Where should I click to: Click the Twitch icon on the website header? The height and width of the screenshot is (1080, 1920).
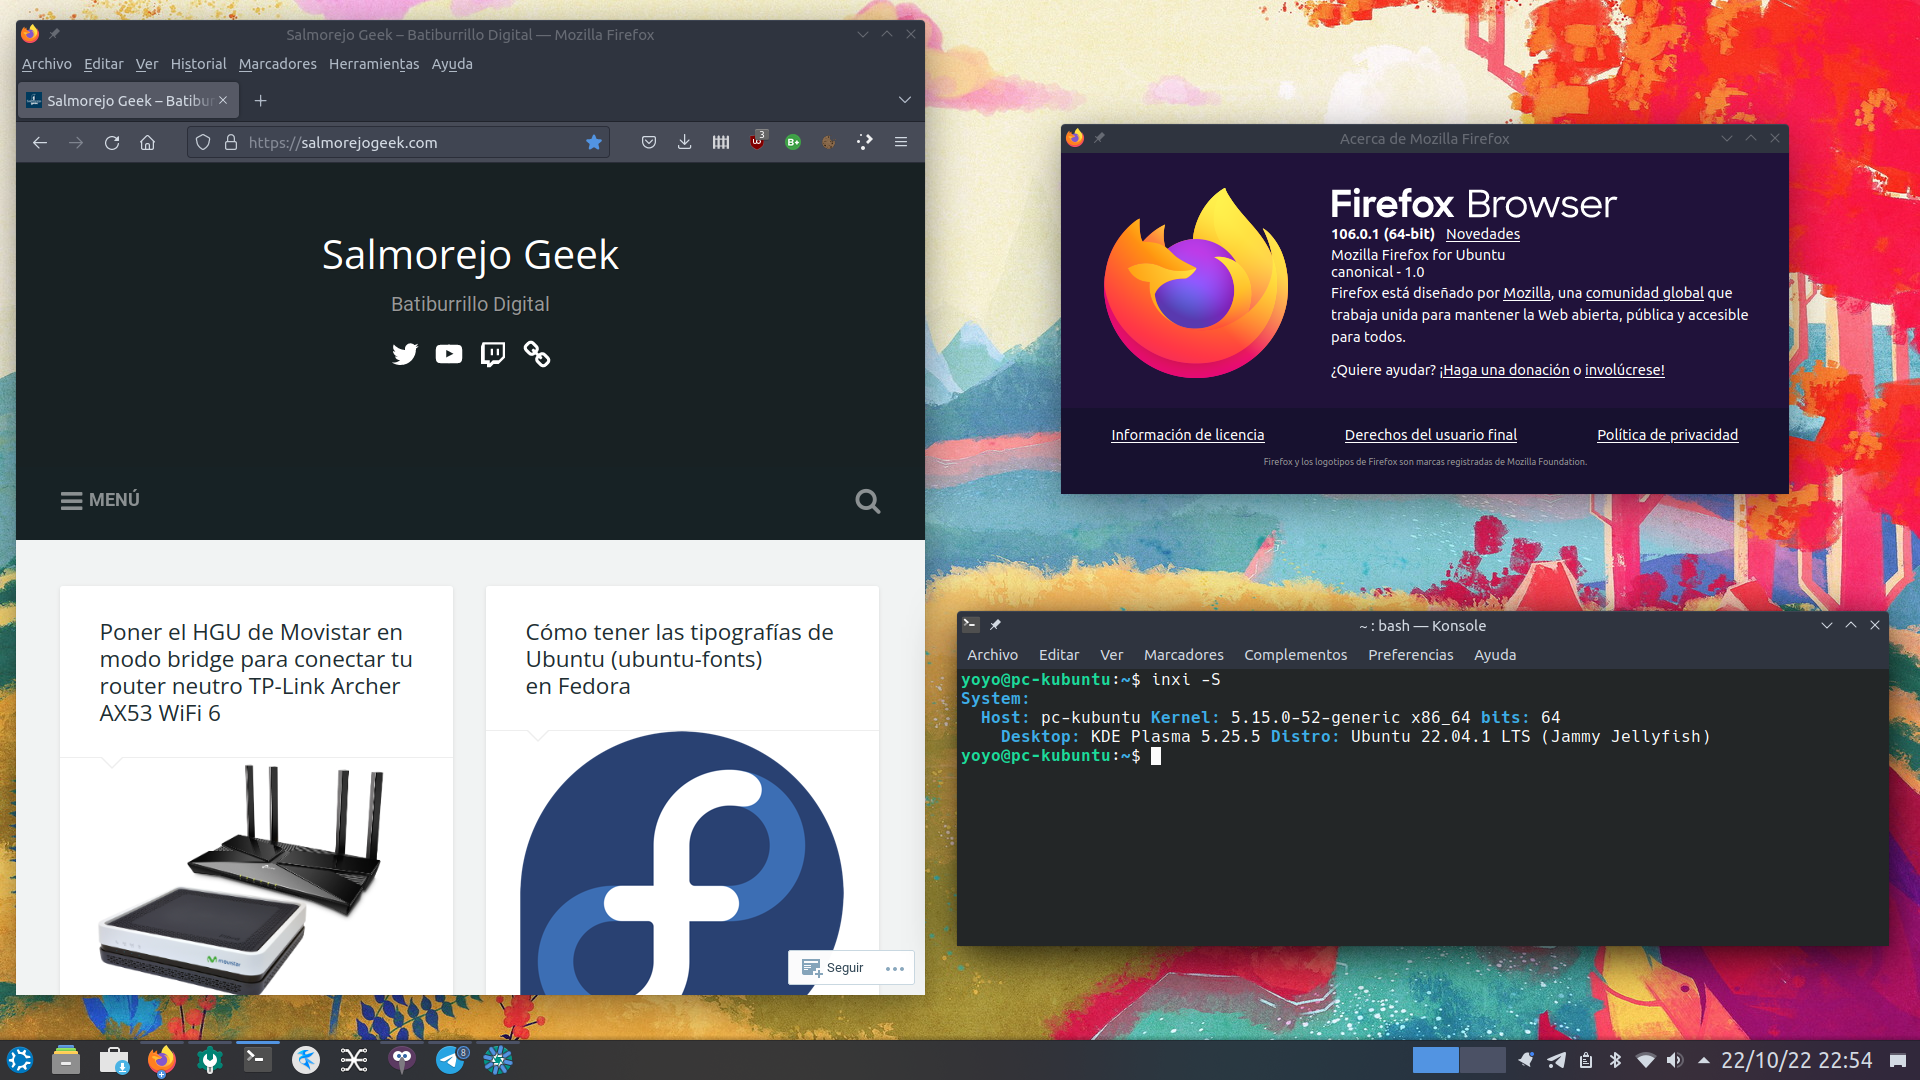point(493,354)
